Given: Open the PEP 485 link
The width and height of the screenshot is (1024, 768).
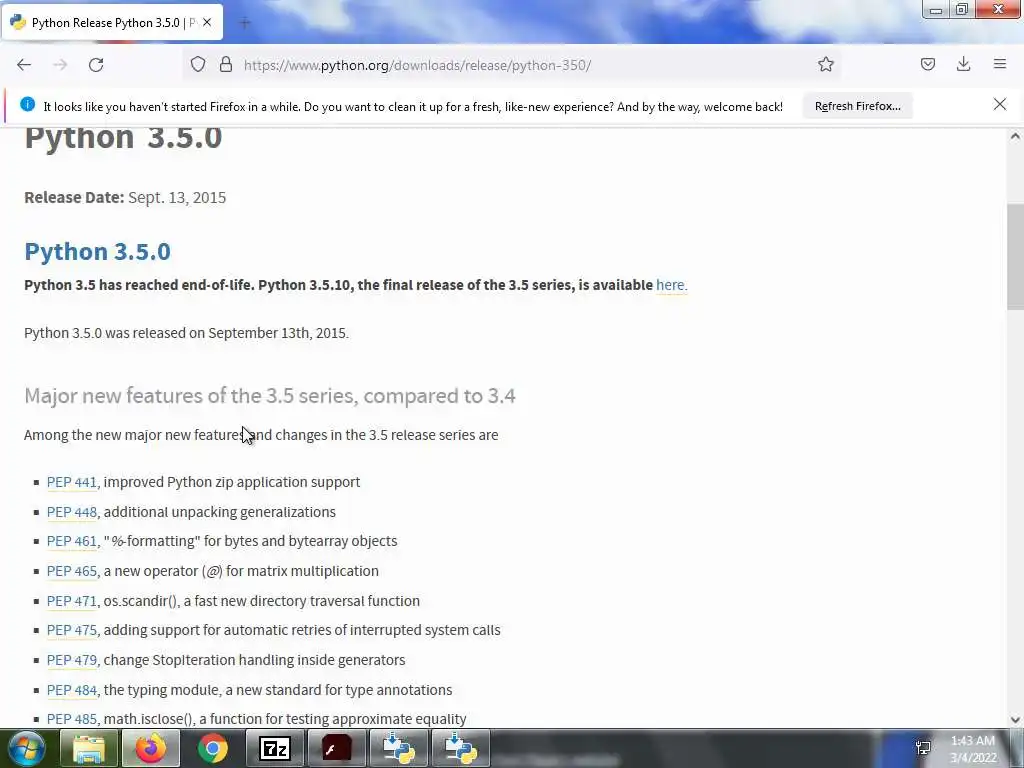Looking at the screenshot, I should (72, 719).
